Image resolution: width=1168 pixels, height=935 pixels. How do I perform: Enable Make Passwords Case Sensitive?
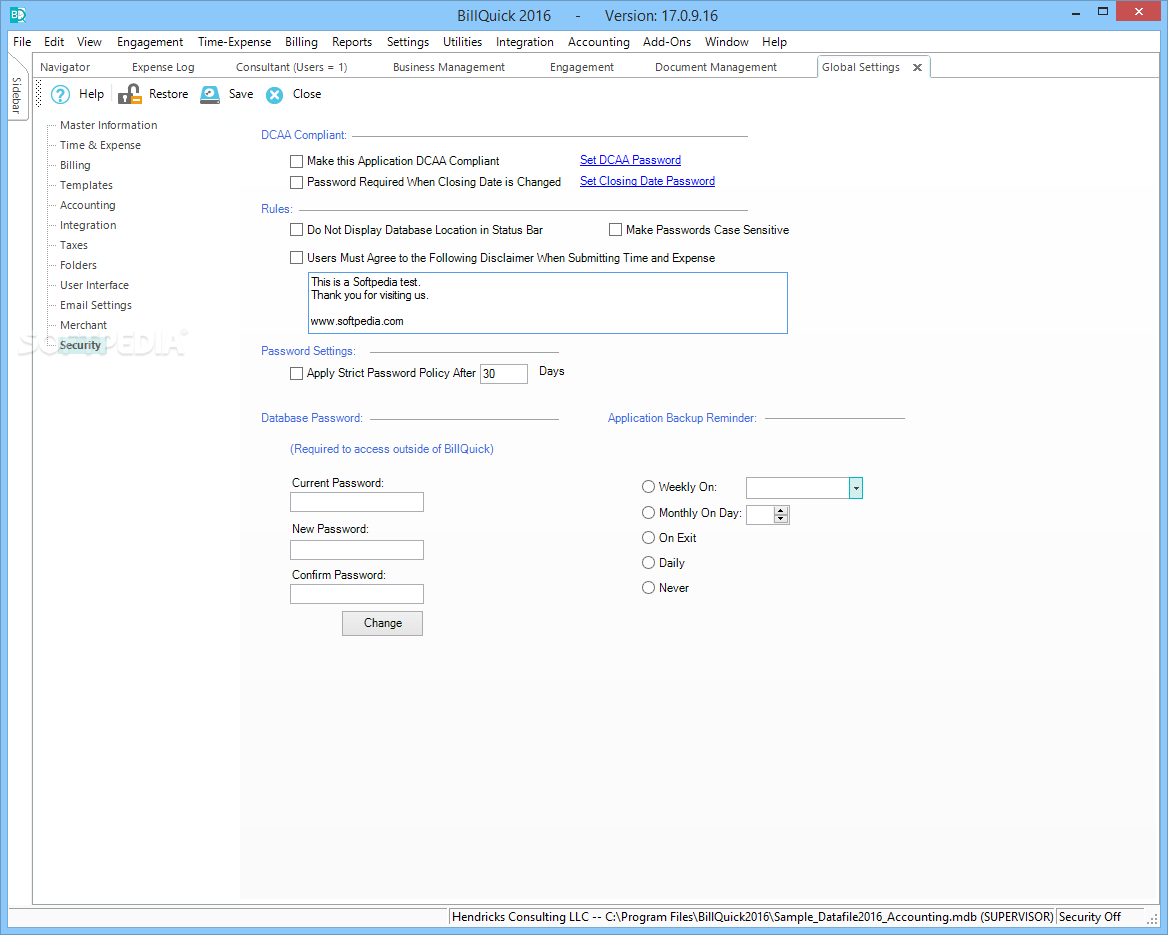[x=615, y=230]
